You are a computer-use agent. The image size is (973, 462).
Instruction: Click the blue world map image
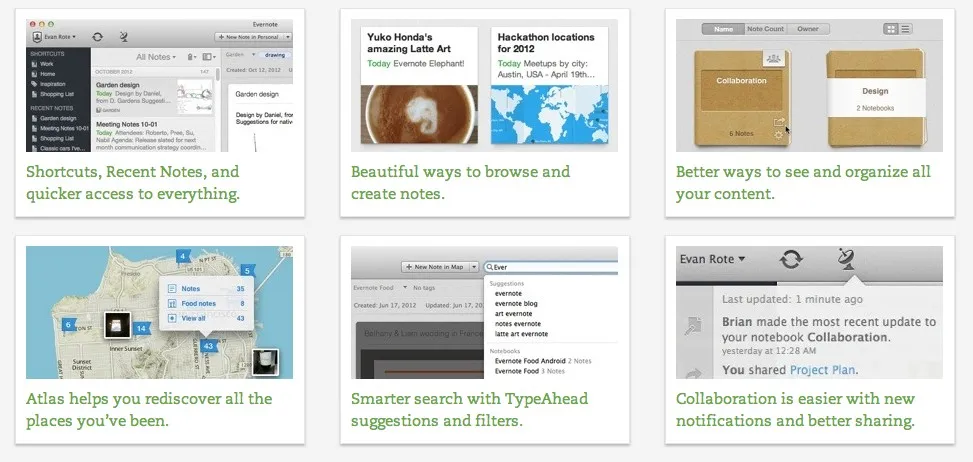click(550, 114)
